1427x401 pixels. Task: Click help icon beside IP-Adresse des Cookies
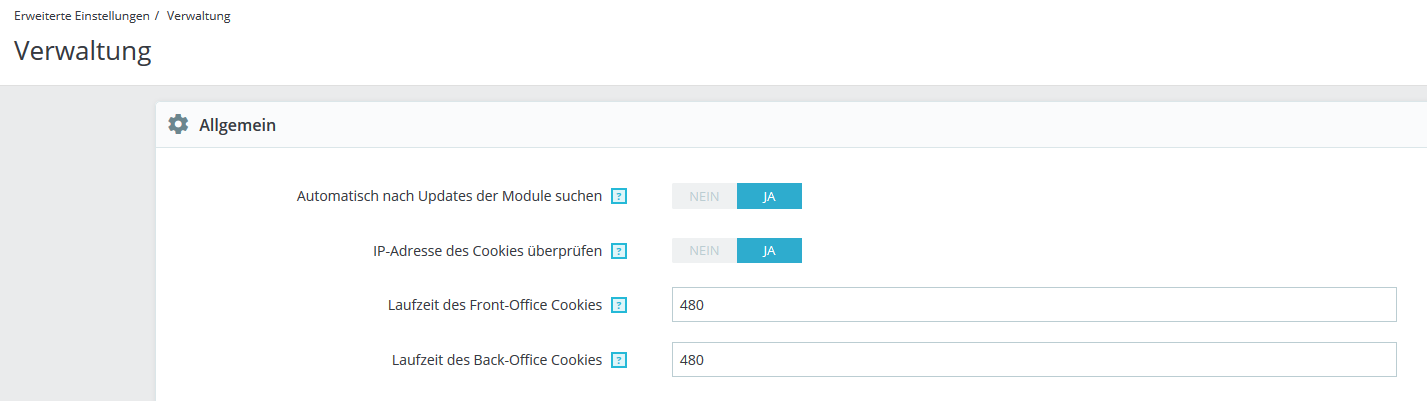(x=619, y=251)
